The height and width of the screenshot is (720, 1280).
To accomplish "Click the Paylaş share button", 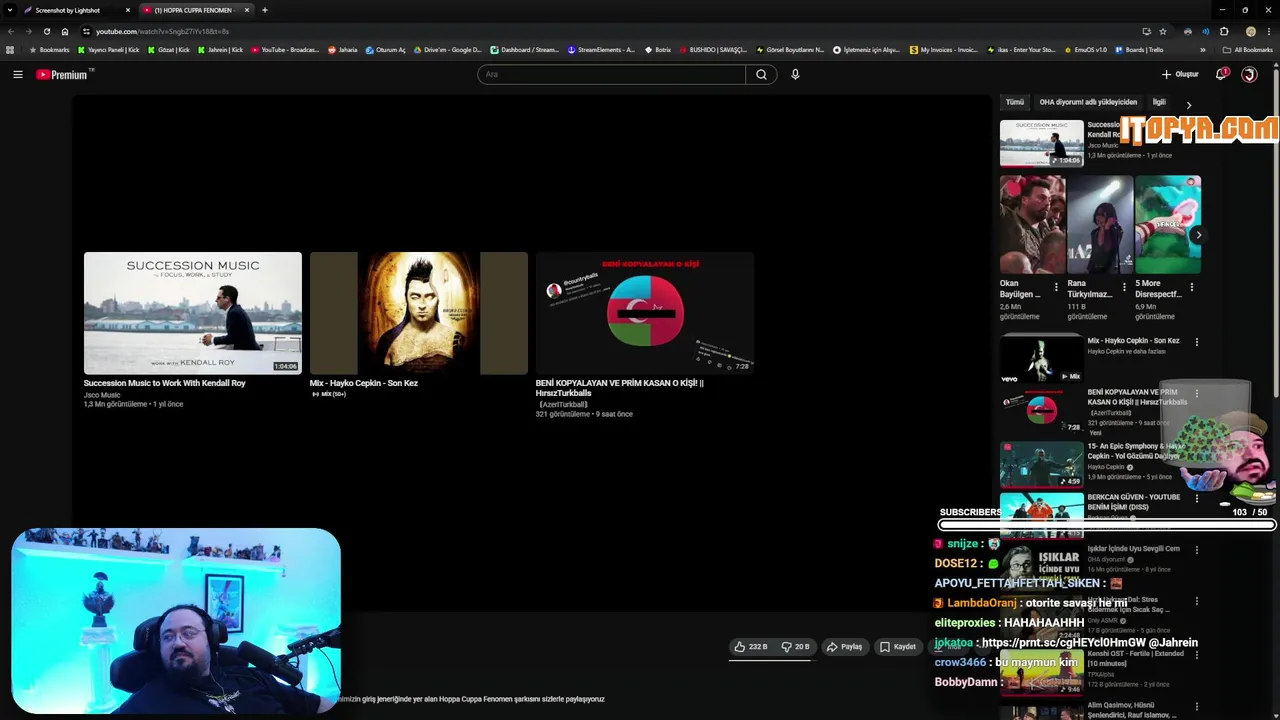I will click(x=844, y=647).
